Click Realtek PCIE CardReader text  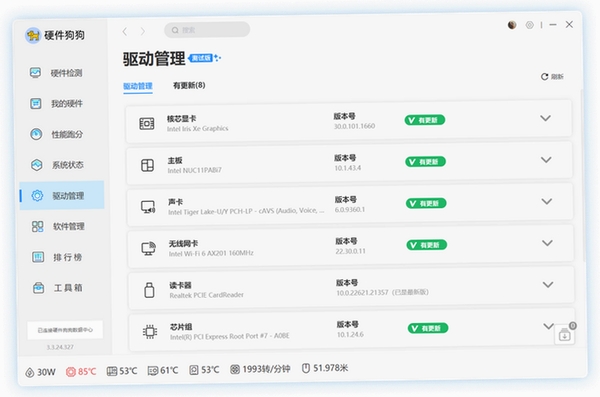207,295
